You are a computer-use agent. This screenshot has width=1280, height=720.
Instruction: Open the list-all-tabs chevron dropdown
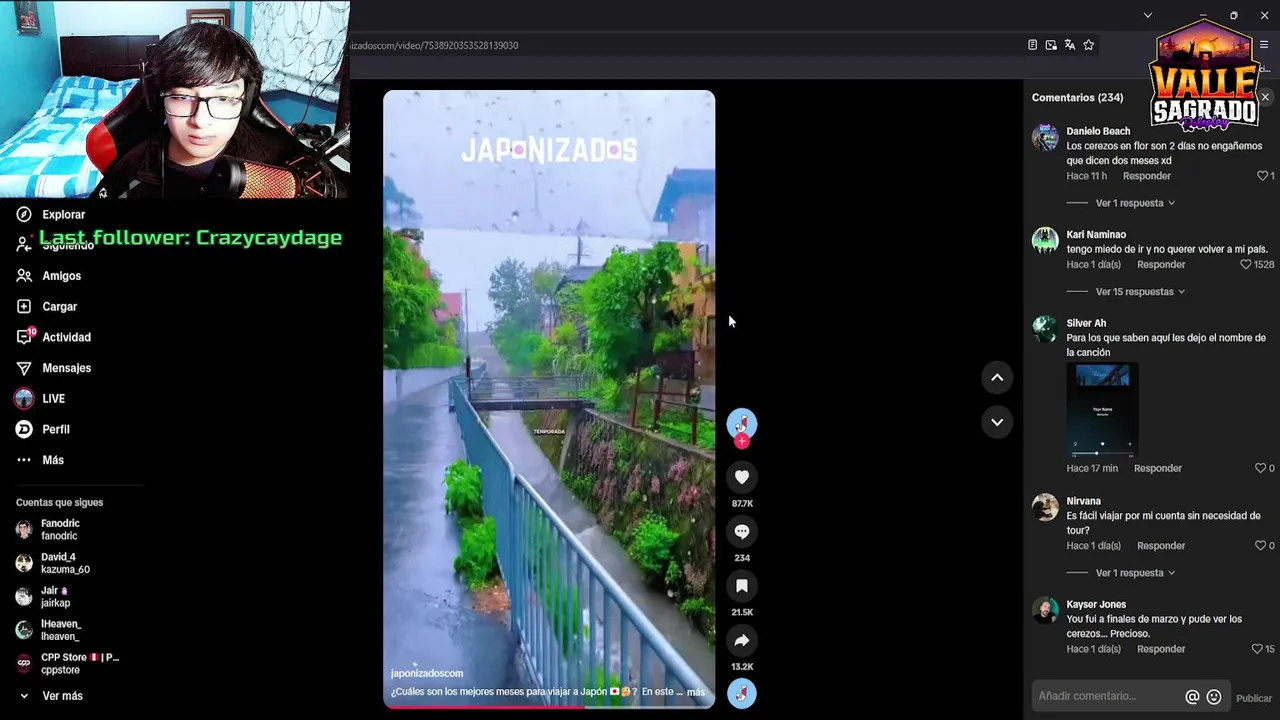click(1147, 15)
